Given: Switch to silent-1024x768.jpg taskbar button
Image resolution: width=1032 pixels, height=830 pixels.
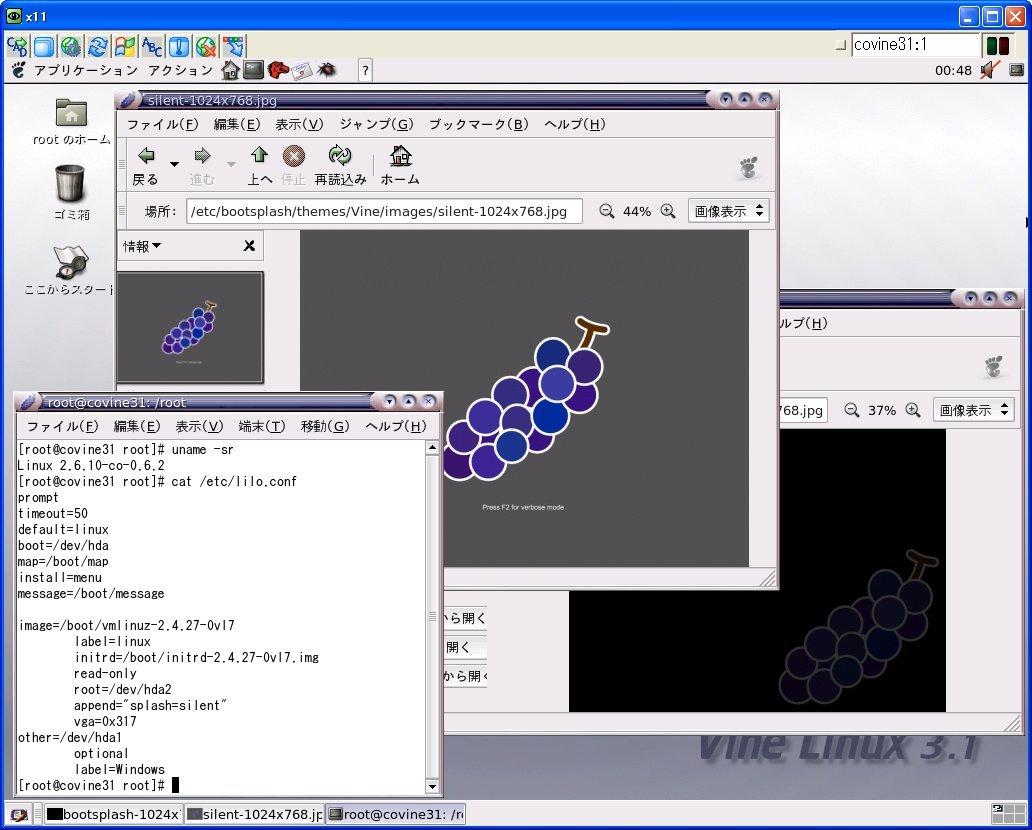Looking at the screenshot, I should point(255,815).
